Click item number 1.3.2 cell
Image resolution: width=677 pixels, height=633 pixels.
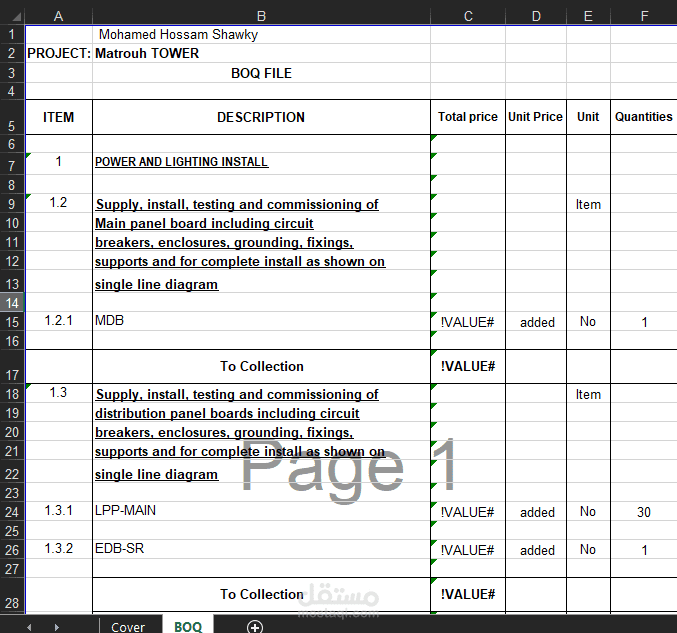(x=59, y=549)
